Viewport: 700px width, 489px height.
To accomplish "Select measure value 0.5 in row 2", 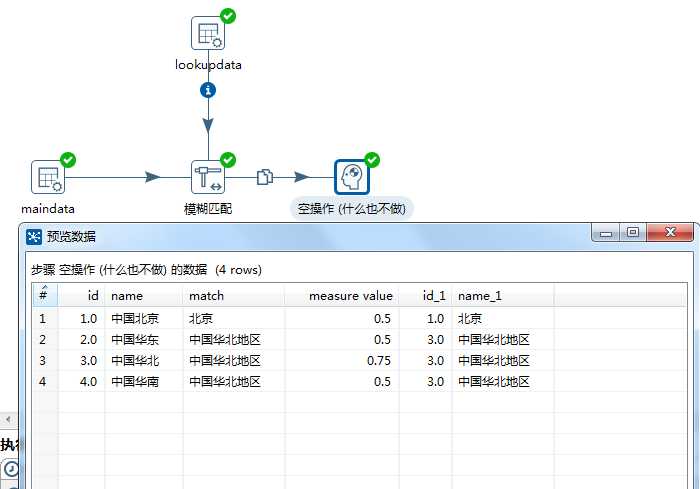I will point(342,339).
